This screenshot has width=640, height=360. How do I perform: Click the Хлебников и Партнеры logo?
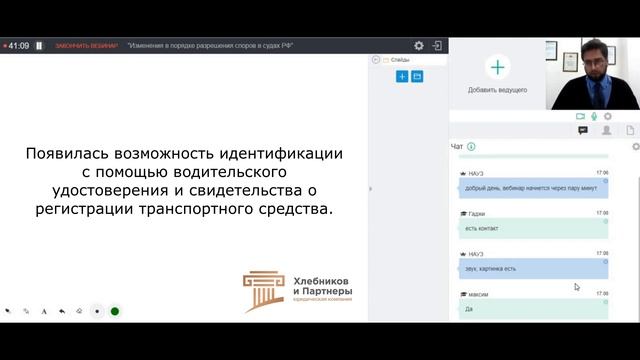click(298, 291)
